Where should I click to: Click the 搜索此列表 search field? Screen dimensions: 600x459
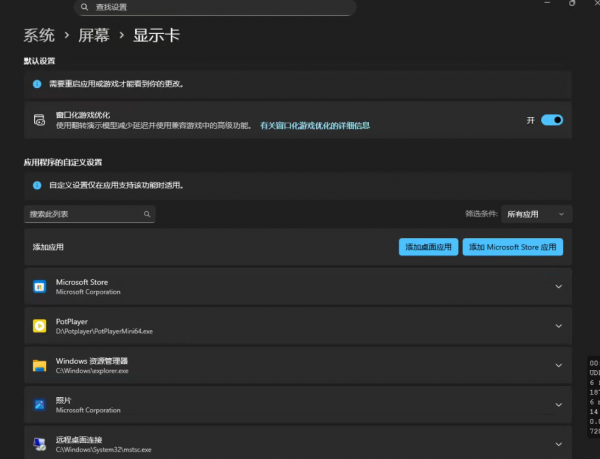tap(90, 214)
